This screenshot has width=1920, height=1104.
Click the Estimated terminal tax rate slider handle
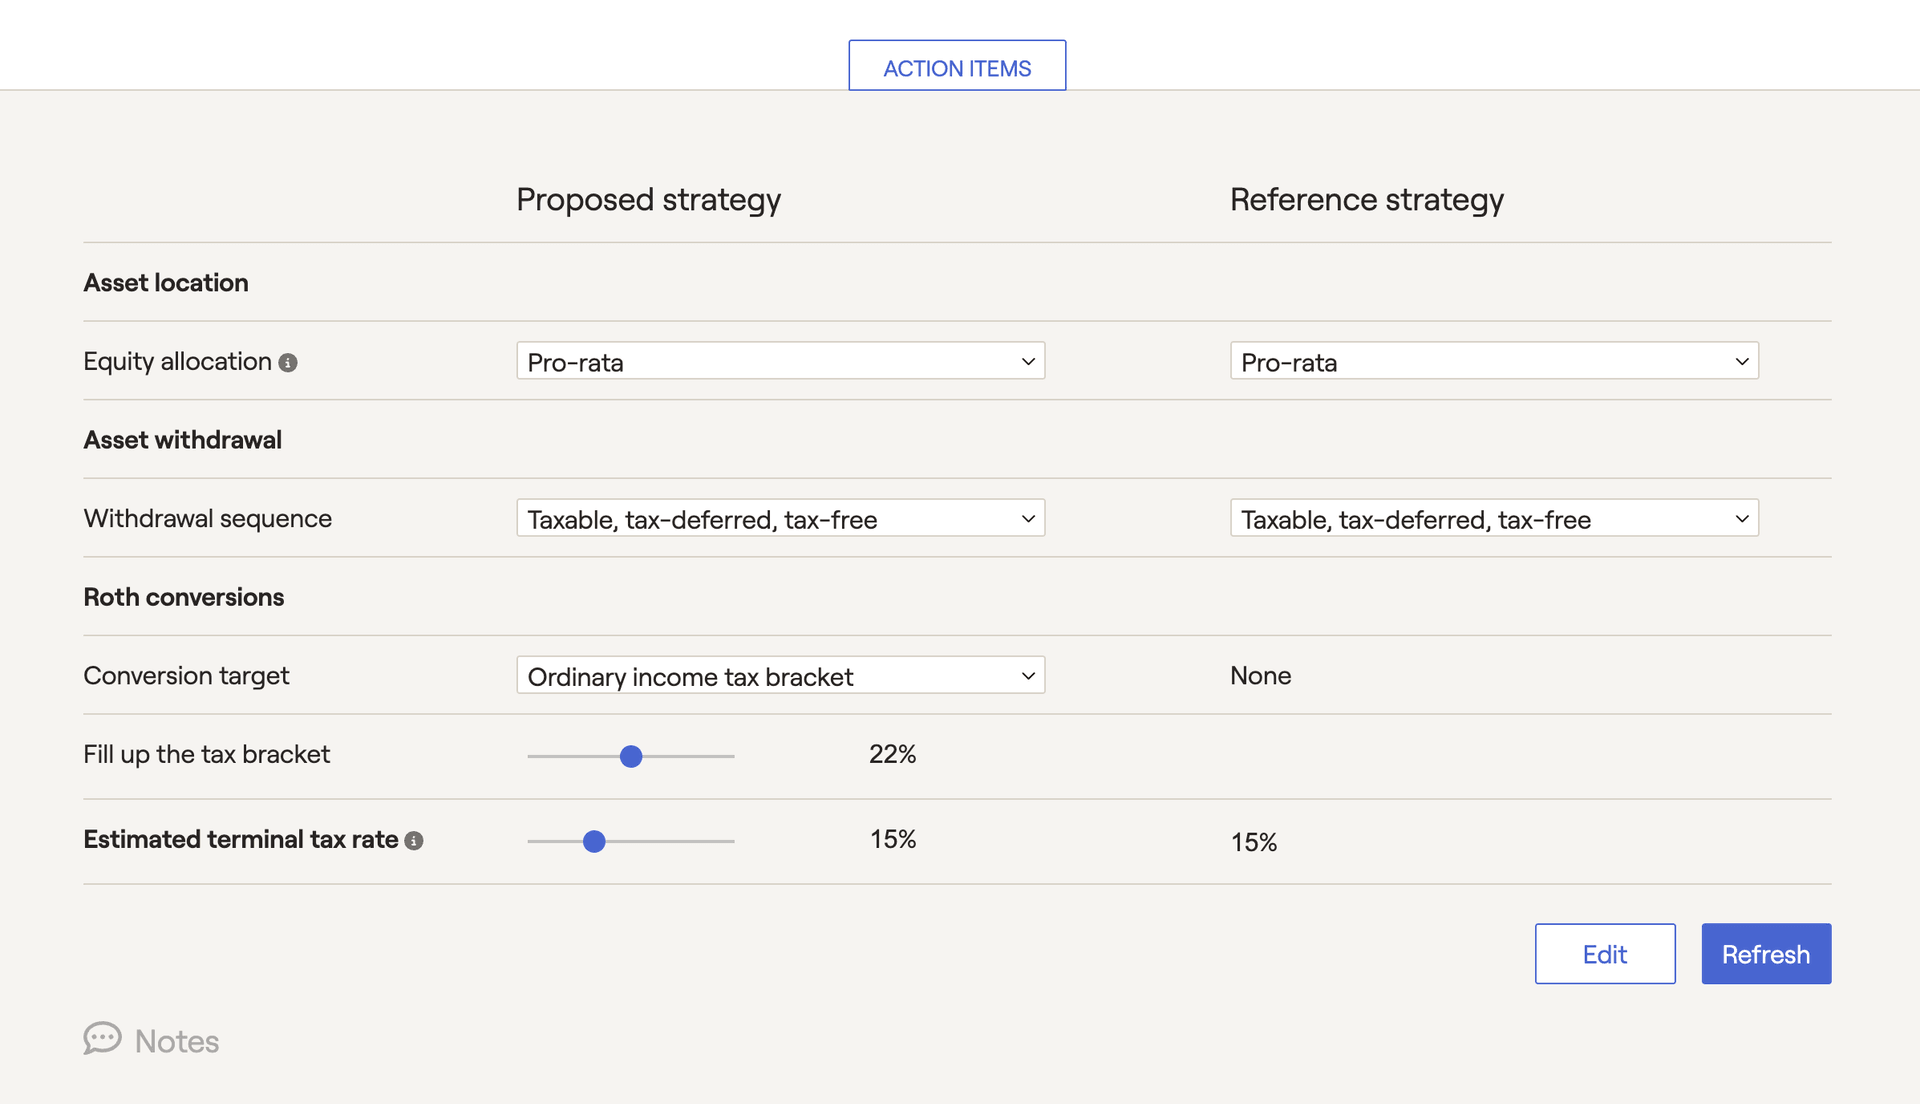click(594, 841)
